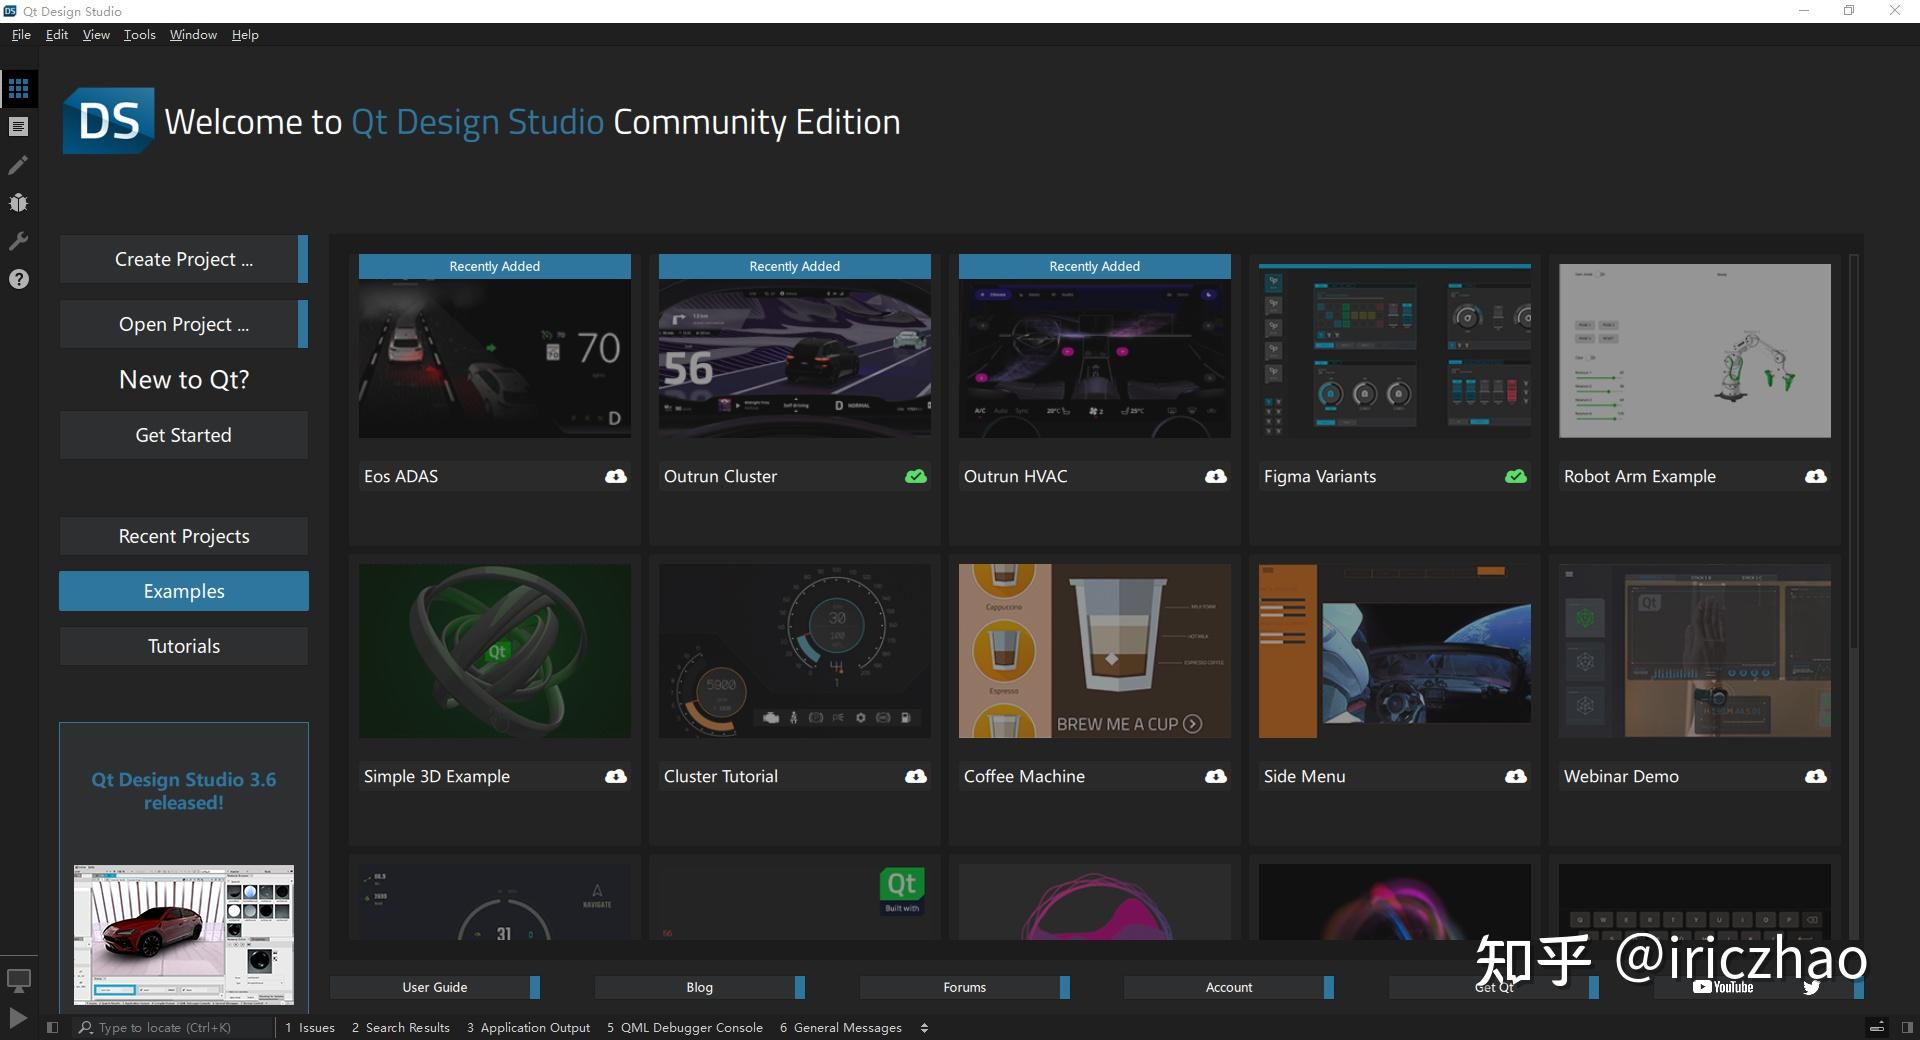Open the Edit menu
Viewport: 1920px width, 1040px height.
tap(57, 34)
